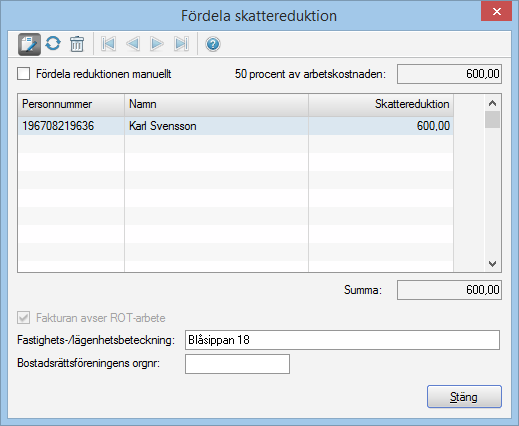
Task: Click the Bostadsrättsföreningens orgnr input field
Action: pyautogui.click(x=237, y=364)
